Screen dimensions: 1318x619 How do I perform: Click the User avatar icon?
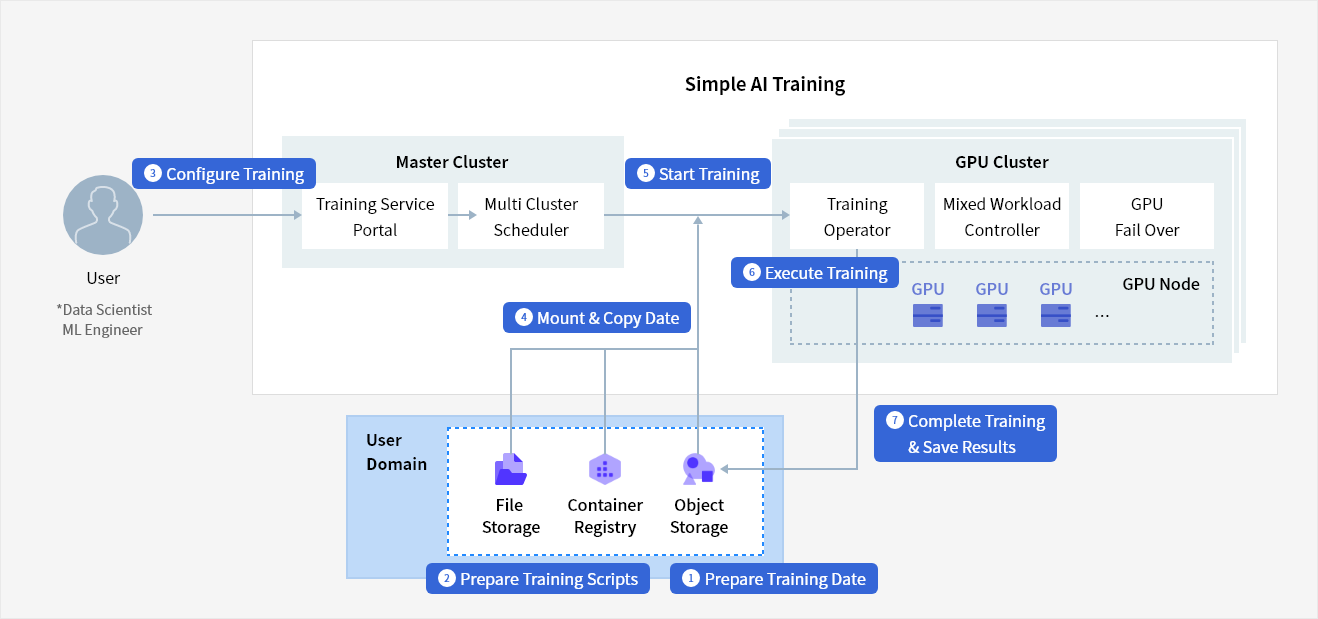[x=103, y=214]
